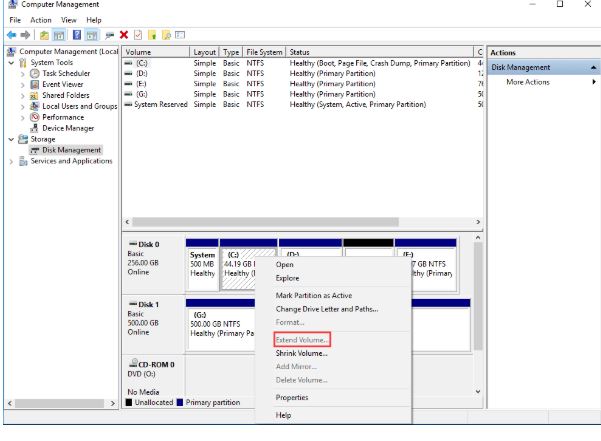This screenshot has width=601, height=441.
Task: Select Shared Folders in the tree
Action: [65, 95]
